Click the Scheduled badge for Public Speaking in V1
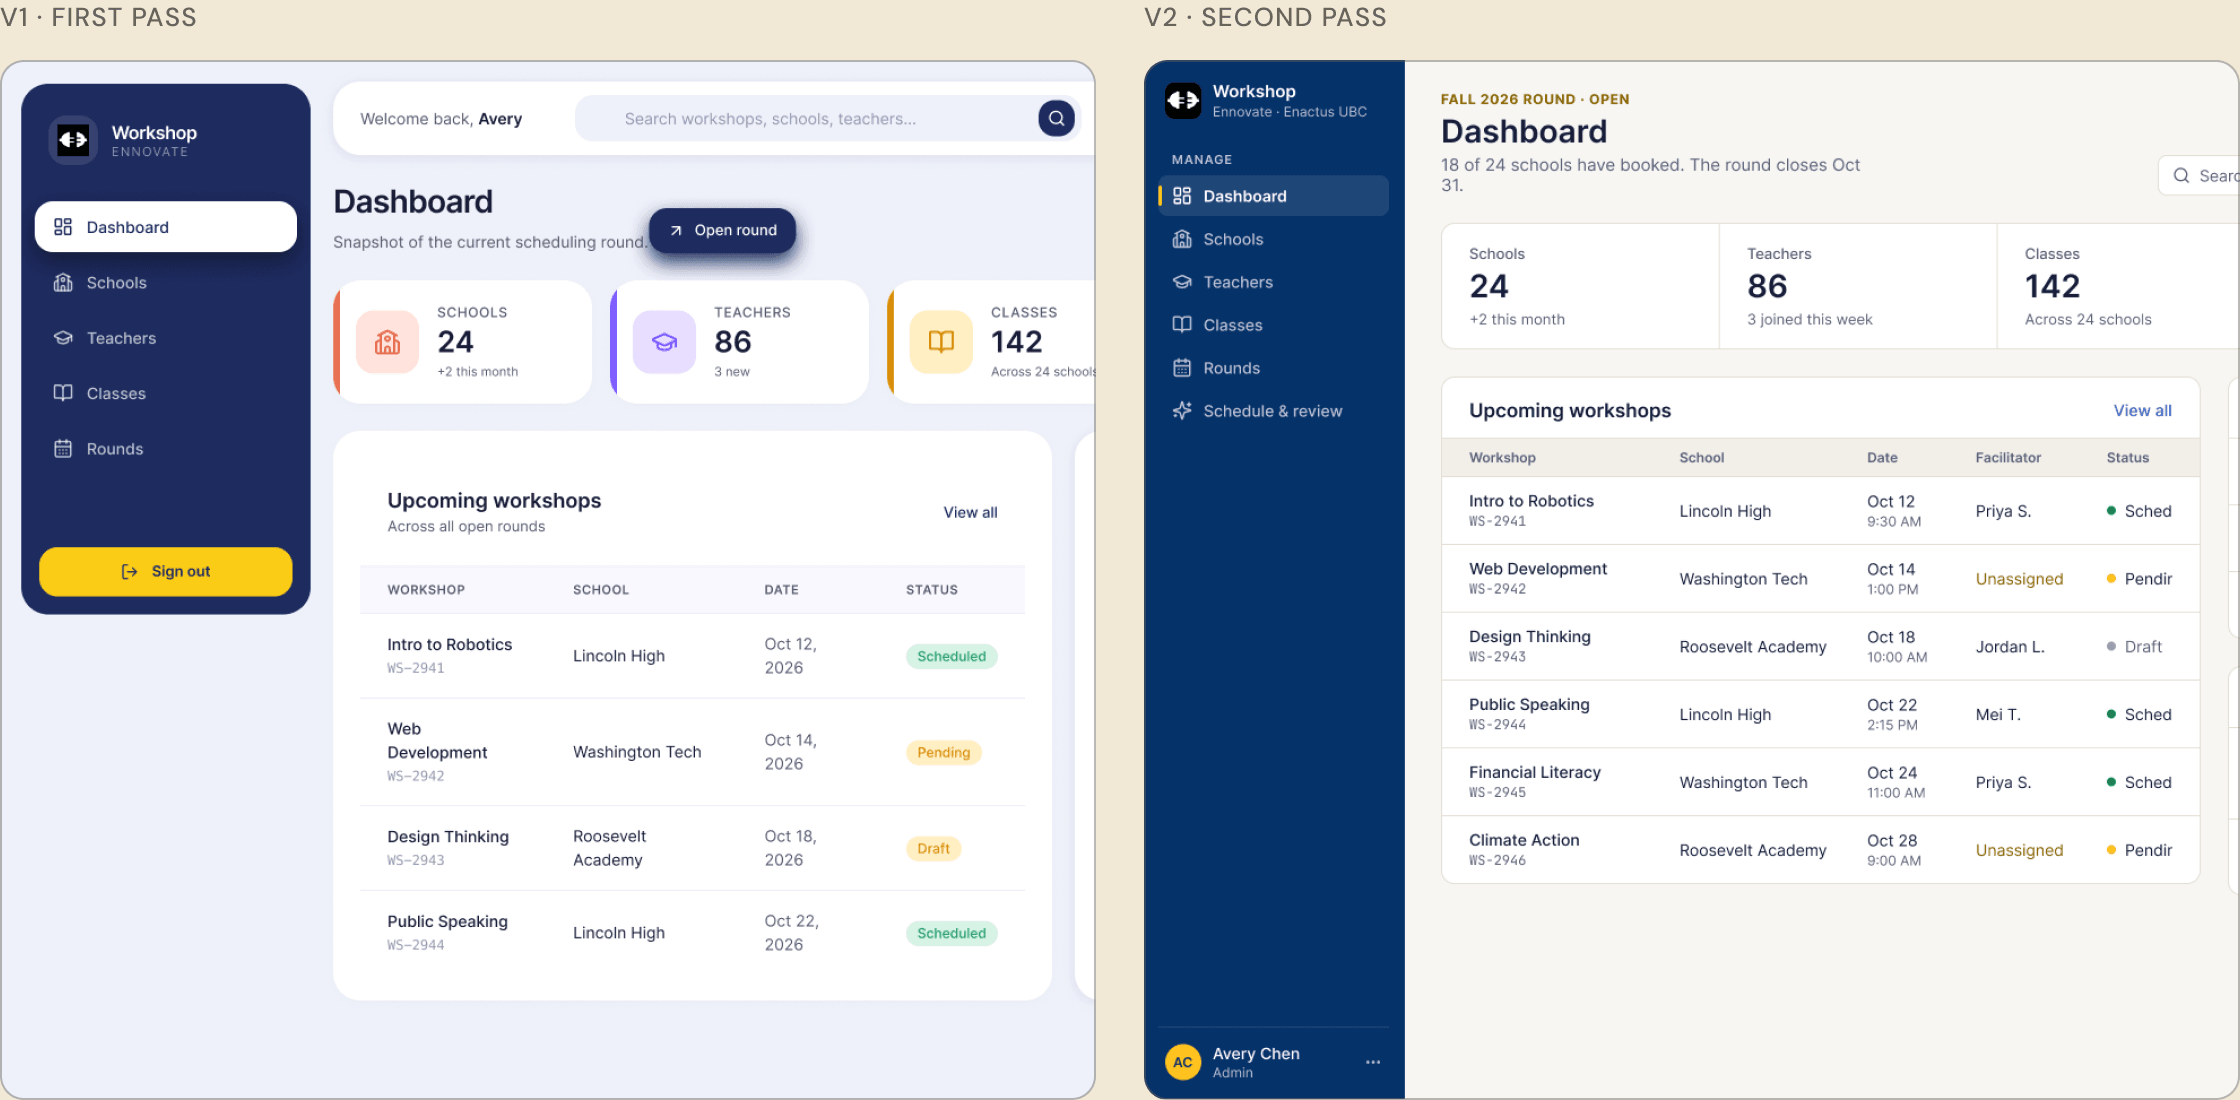Image resolution: width=2240 pixels, height=1100 pixels. [x=951, y=933]
